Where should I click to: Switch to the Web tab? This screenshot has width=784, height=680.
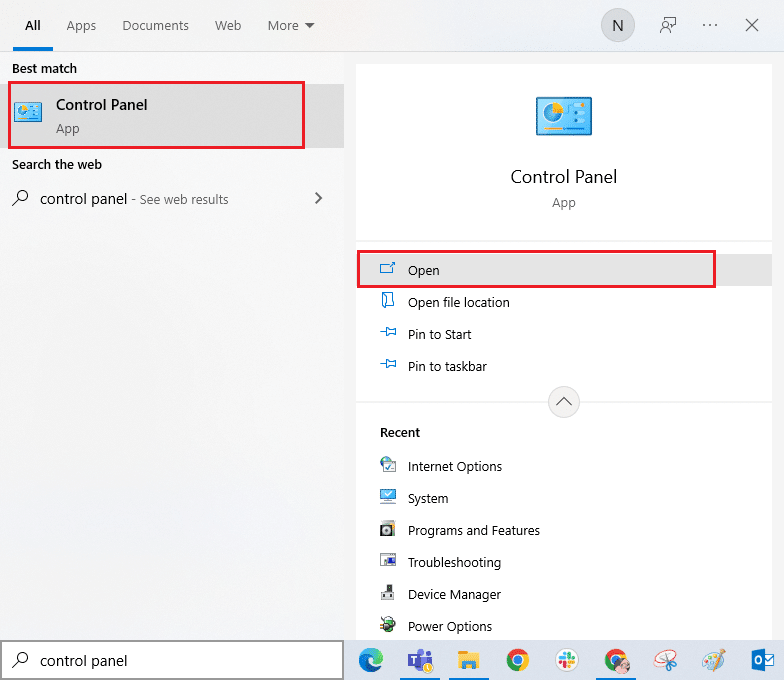coord(228,26)
